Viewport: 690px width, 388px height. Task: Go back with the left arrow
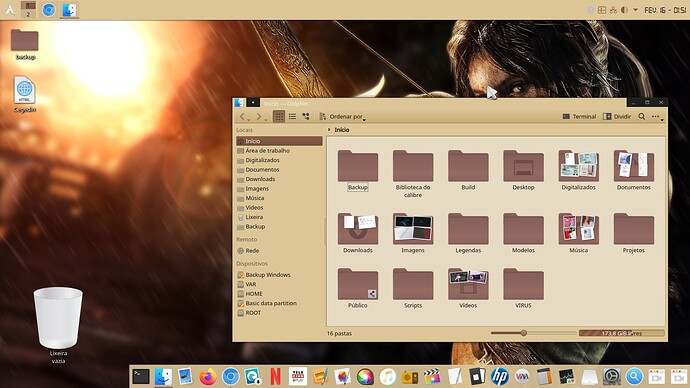(x=242, y=116)
